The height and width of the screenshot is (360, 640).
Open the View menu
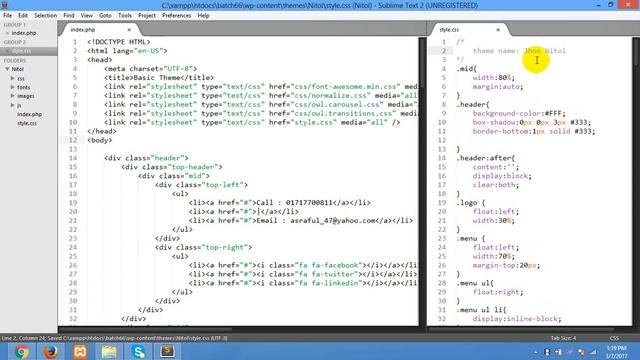(x=87, y=16)
